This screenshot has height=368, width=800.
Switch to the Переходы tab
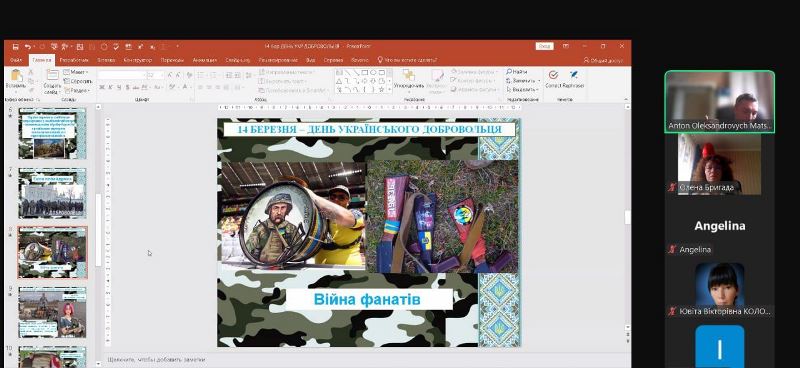pyautogui.click(x=172, y=60)
